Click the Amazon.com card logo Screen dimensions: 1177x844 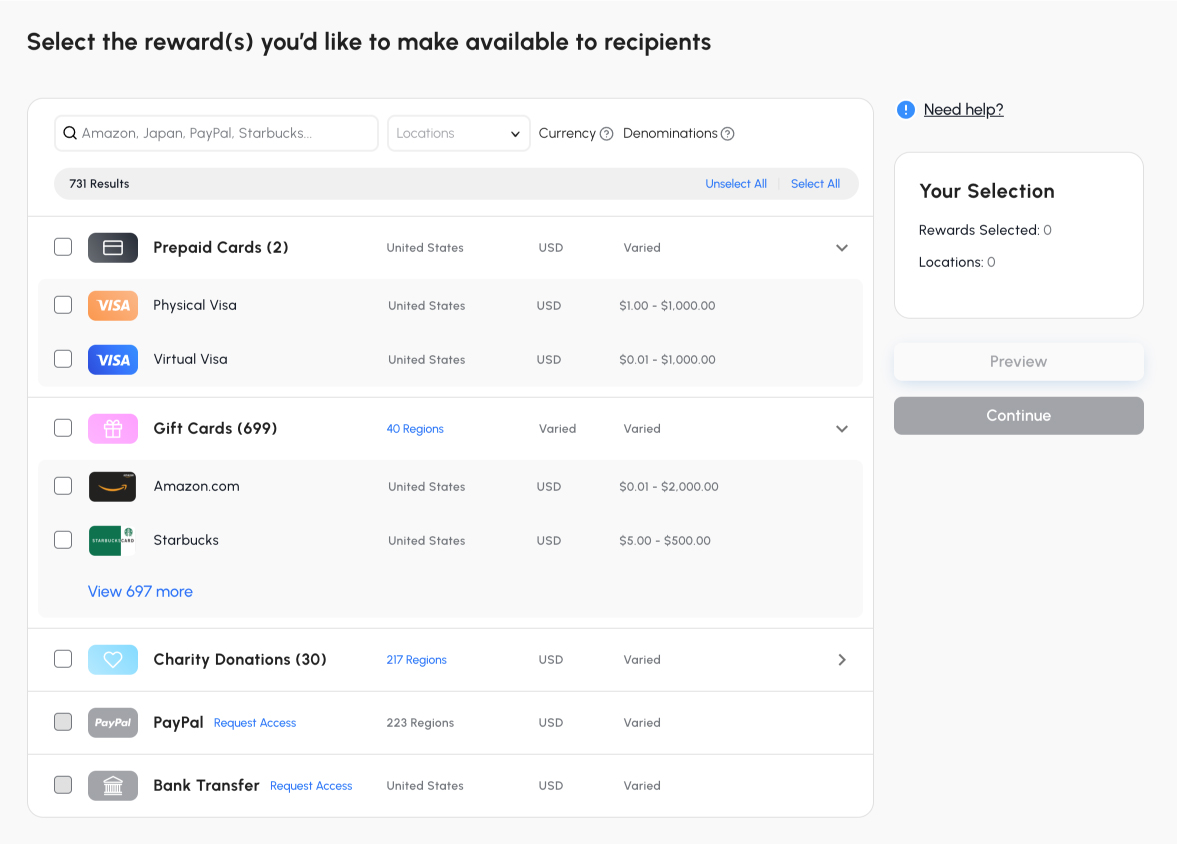pyautogui.click(x=112, y=487)
